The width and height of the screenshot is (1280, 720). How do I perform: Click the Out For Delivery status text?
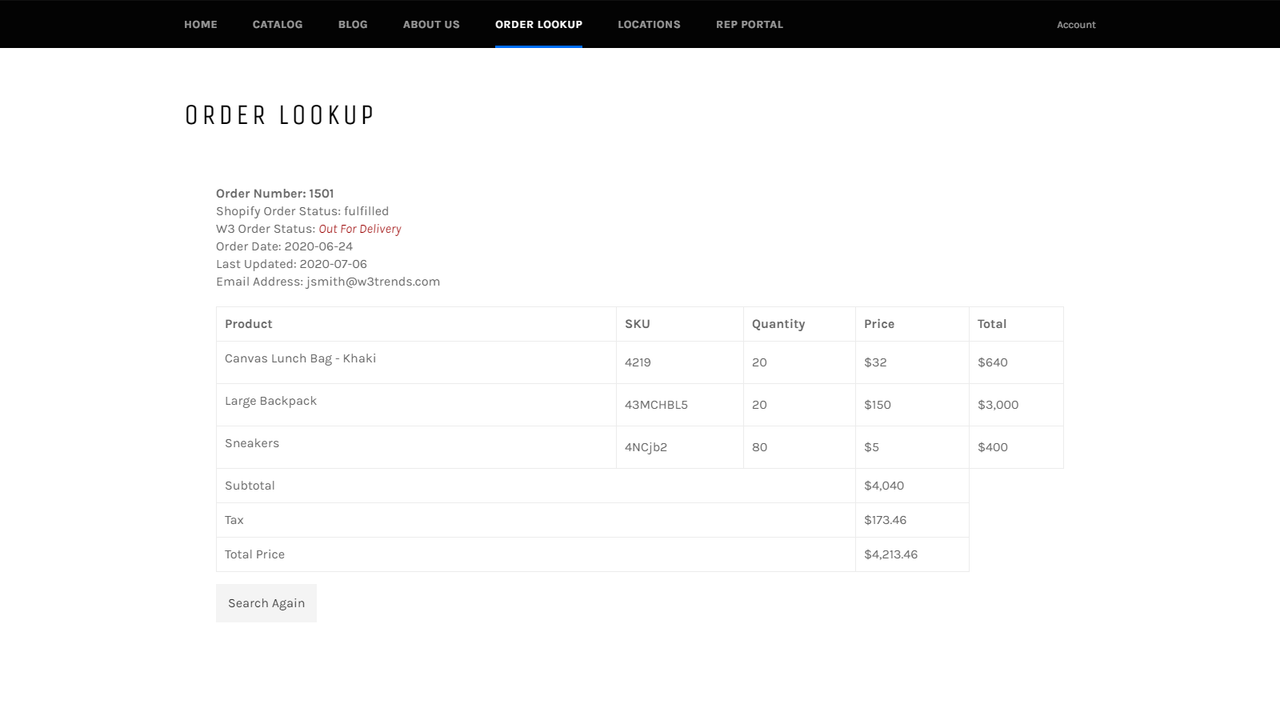[x=360, y=229]
